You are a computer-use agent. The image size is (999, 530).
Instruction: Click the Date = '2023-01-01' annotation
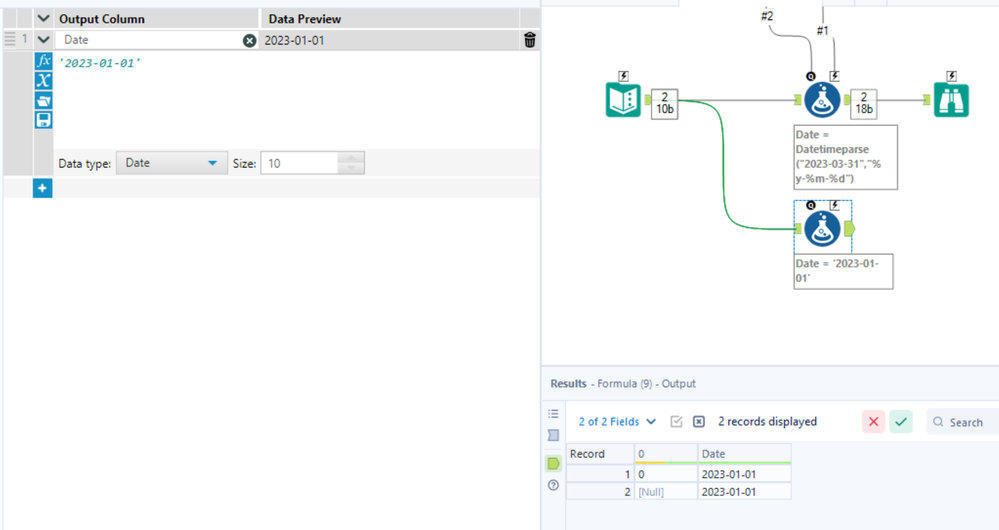pyautogui.click(x=843, y=271)
